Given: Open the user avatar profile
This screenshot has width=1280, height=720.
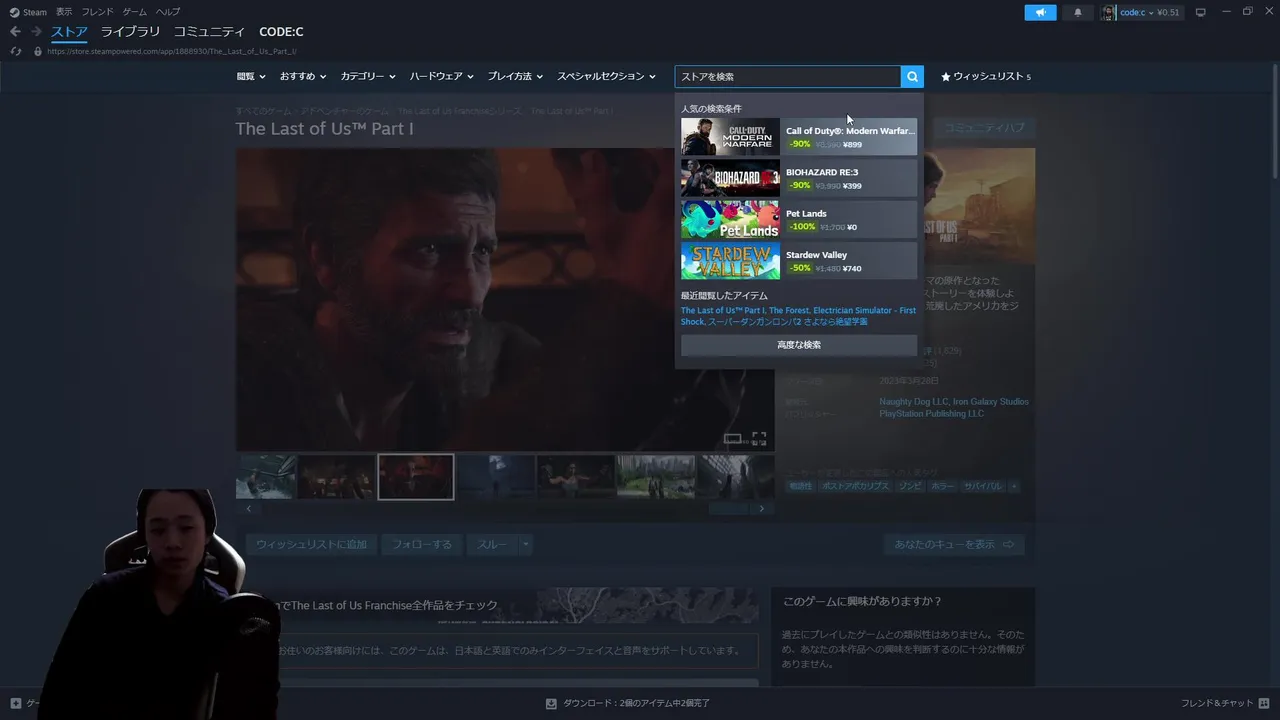Looking at the screenshot, I should tap(1108, 12).
